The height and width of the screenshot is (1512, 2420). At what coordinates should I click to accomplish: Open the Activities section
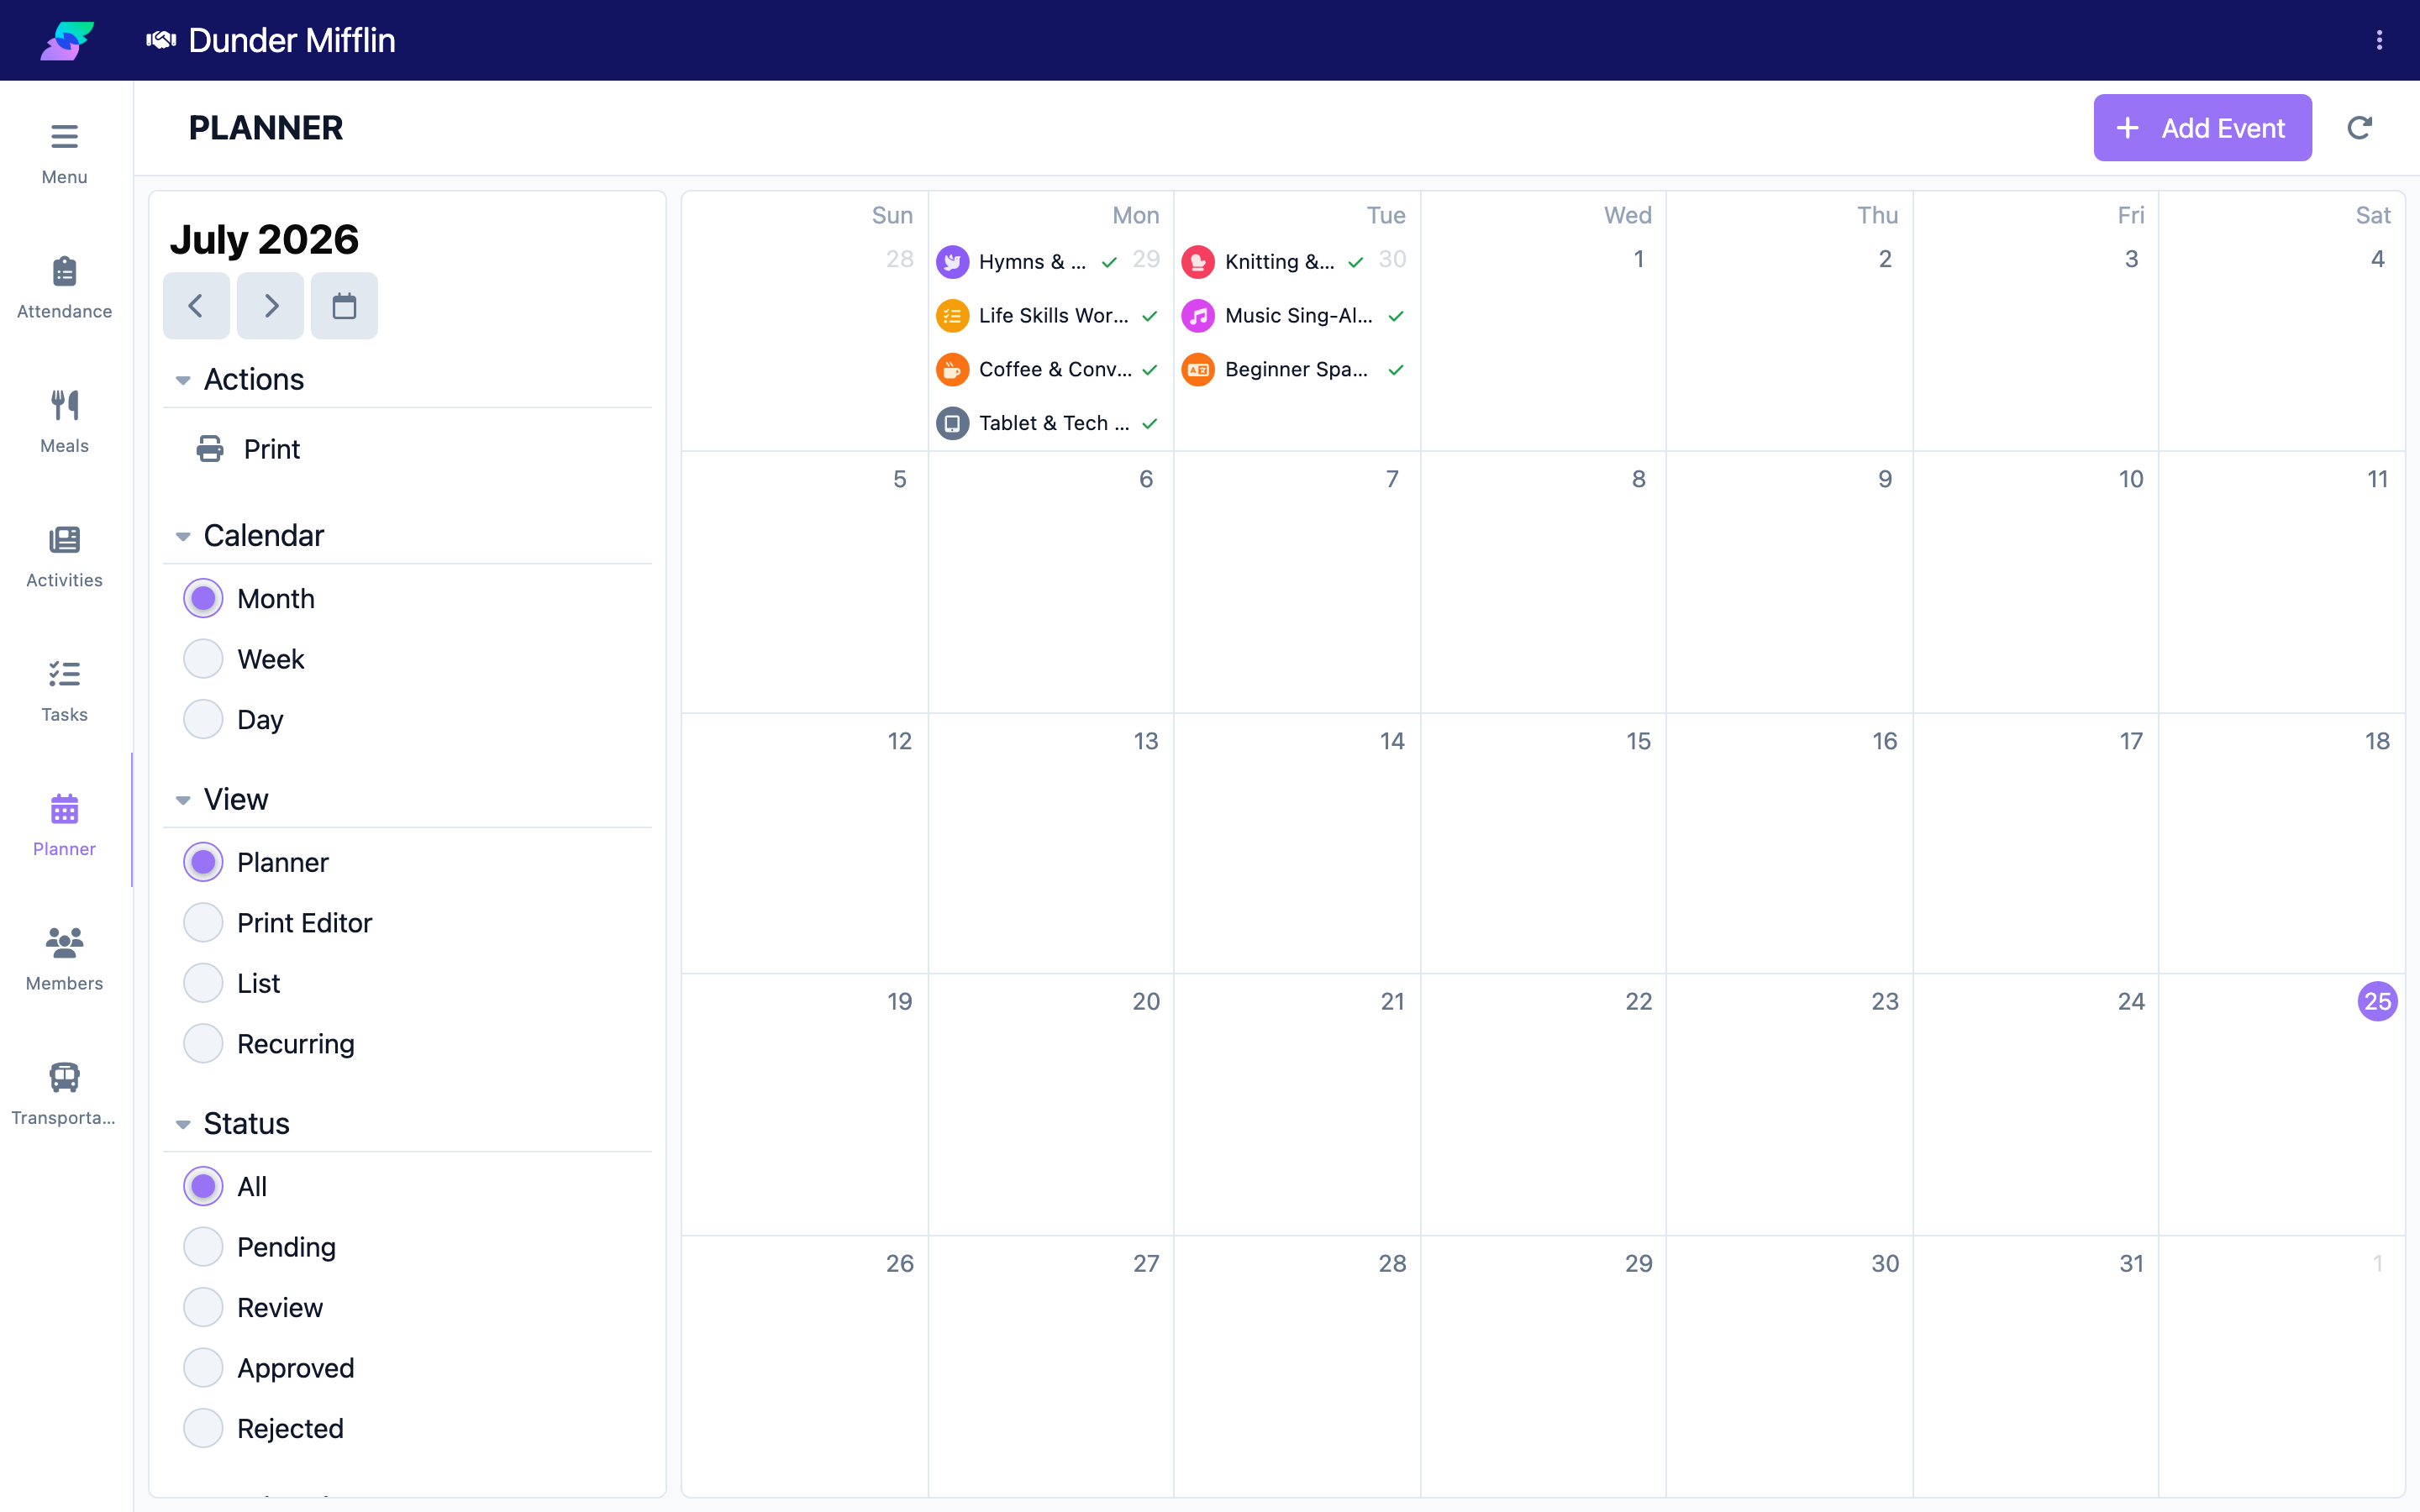[64, 557]
